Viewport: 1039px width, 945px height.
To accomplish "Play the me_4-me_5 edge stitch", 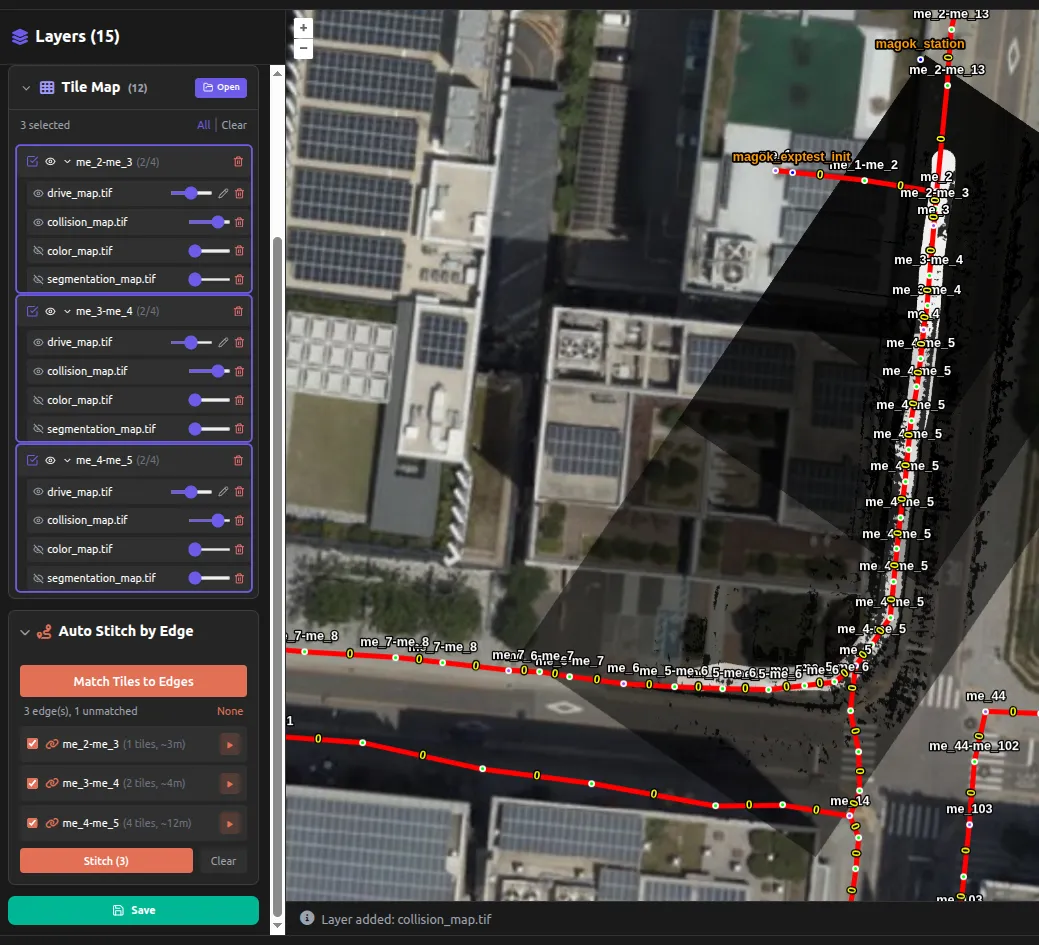I will click(x=230, y=824).
